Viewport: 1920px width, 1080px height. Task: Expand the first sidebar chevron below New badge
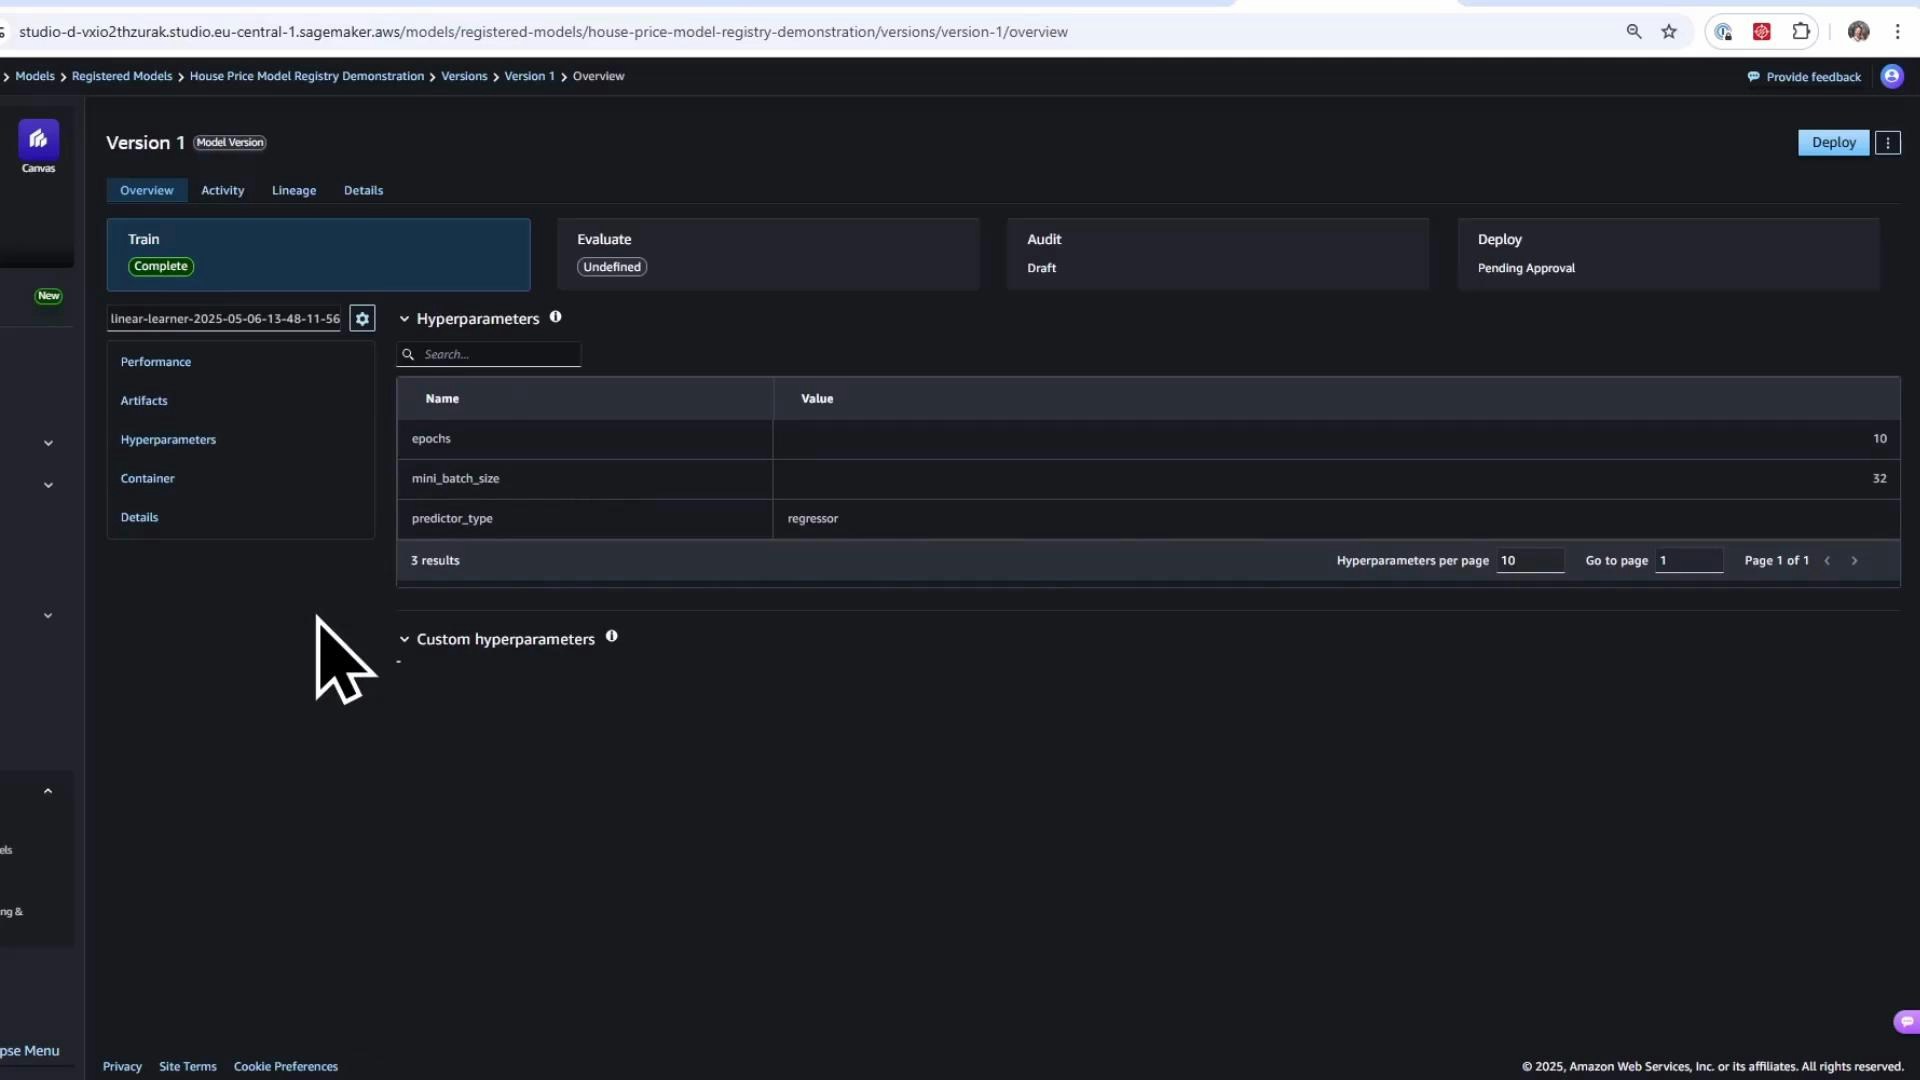48,443
